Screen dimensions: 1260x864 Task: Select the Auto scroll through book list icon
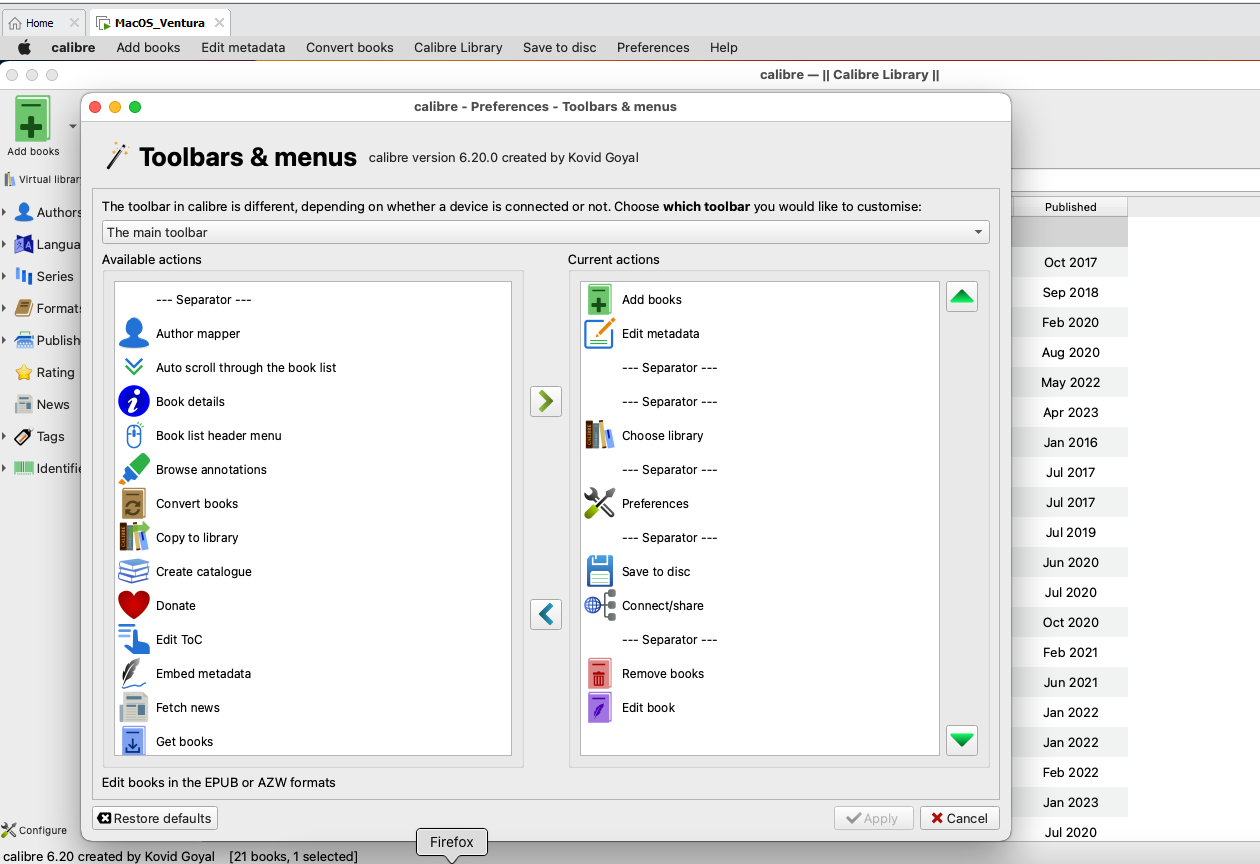134,367
